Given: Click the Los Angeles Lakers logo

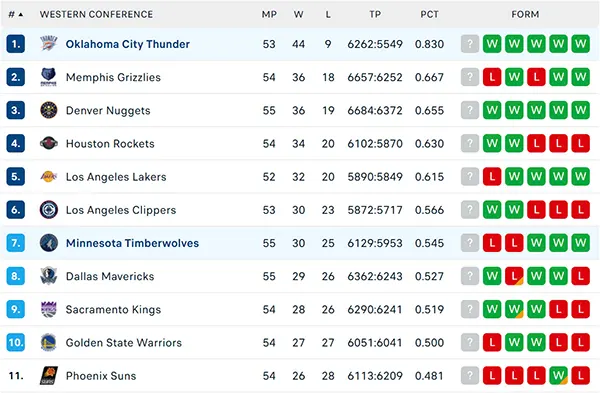Looking at the screenshot, I should tap(49, 176).
